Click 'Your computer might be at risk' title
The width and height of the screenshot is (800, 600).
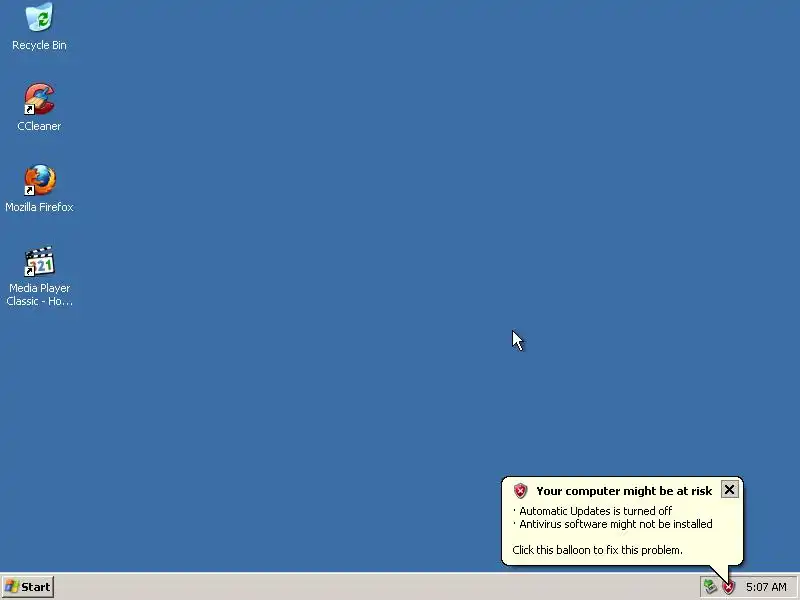coord(623,491)
